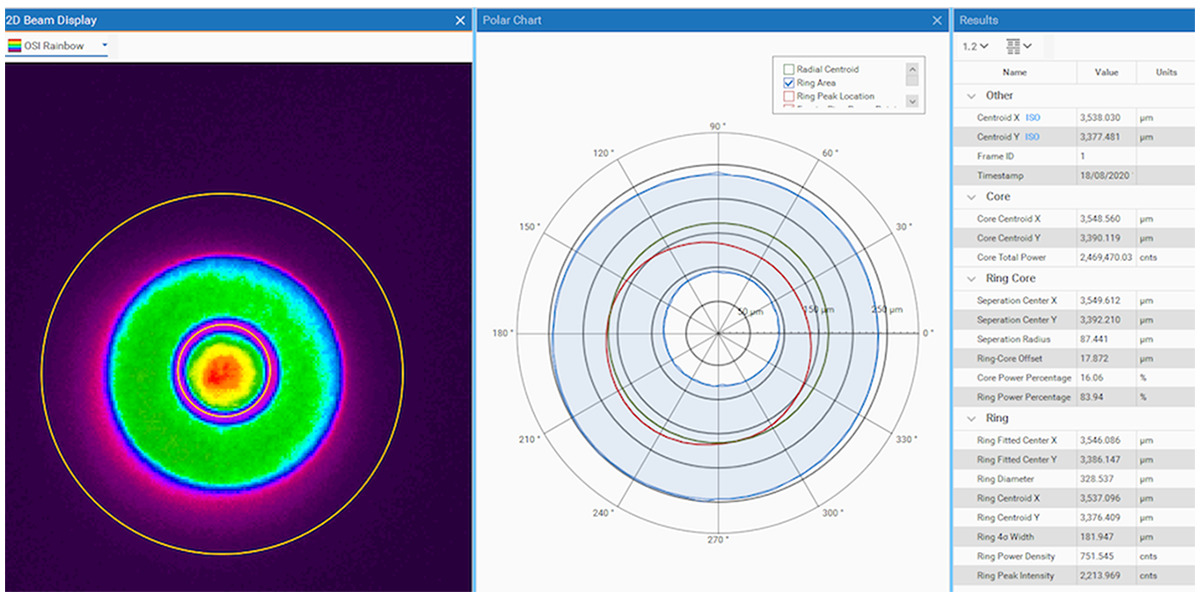Viewport: 1200px width, 600px height.
Task: Collapse the Ring results group
Action: click(x=970, y=418)
